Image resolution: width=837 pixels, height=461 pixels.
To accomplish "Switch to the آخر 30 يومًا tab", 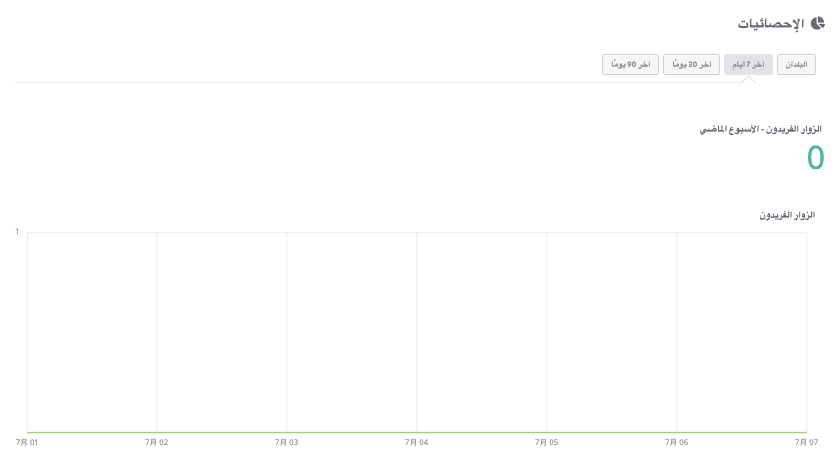I will 691,65.
